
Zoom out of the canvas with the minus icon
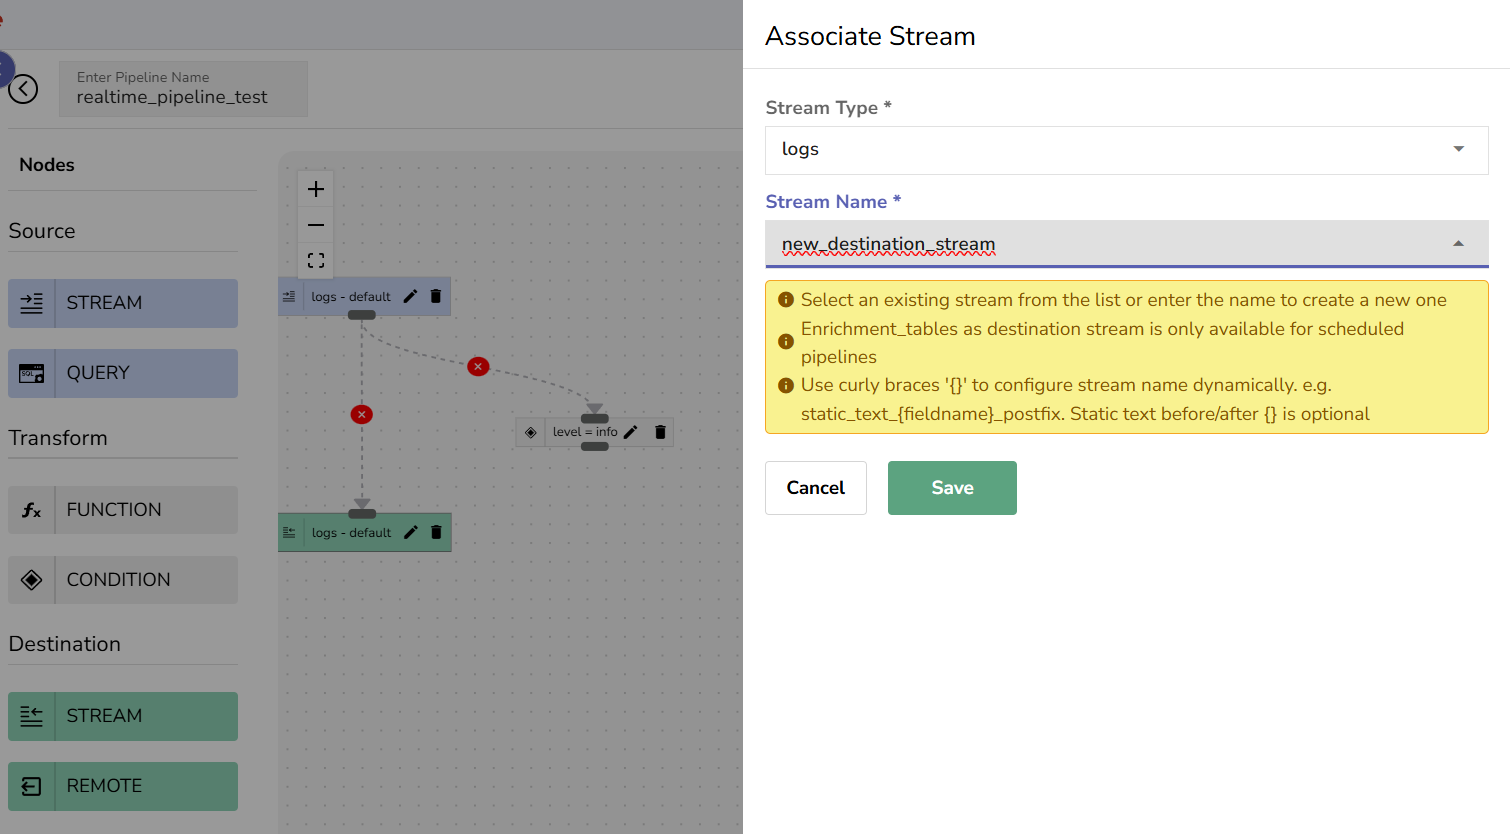pos(316,225)
